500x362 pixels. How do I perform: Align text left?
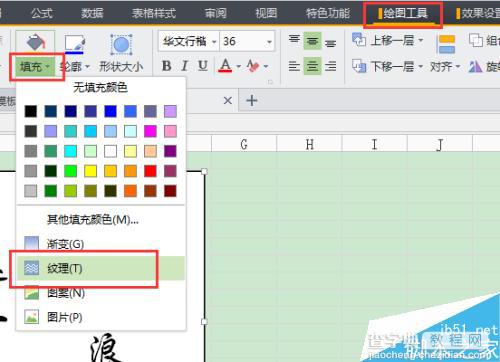[294, 66]
